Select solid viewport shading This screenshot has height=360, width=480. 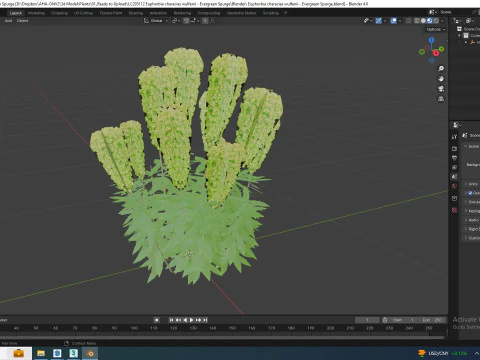point(423,21)
